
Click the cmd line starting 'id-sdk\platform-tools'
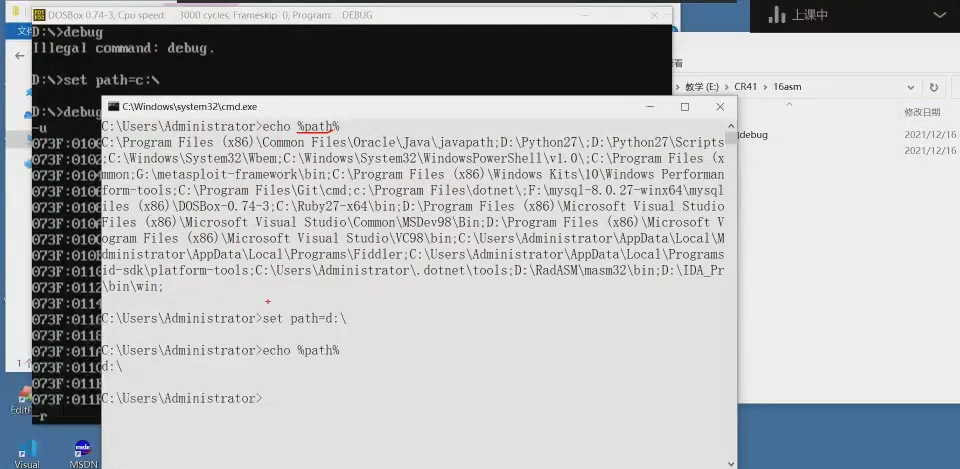413,270
